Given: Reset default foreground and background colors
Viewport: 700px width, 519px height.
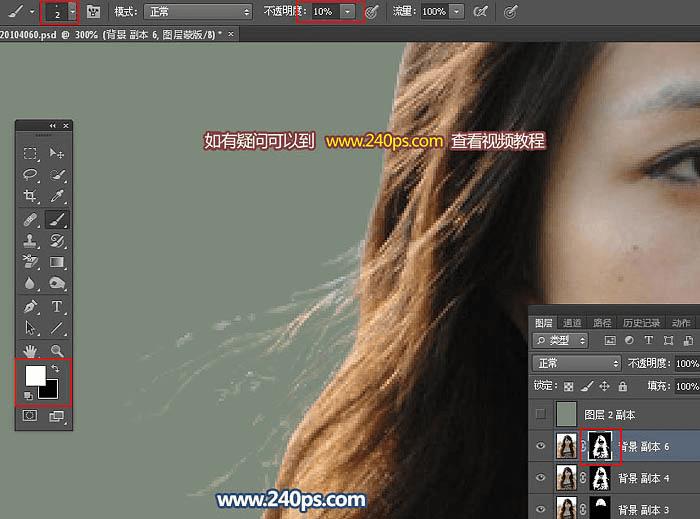Looking at the screenshot, I should pyautogui.click(x=28, y=395).
